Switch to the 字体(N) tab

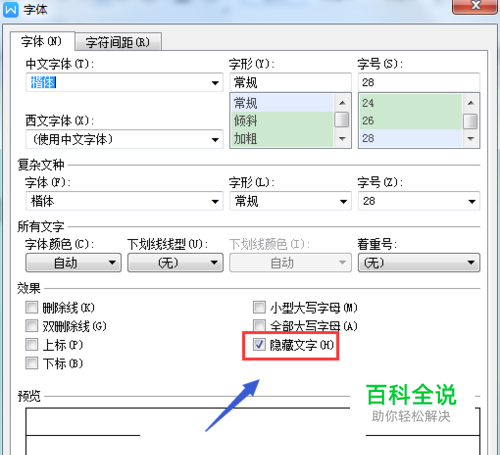coord(42,42)
